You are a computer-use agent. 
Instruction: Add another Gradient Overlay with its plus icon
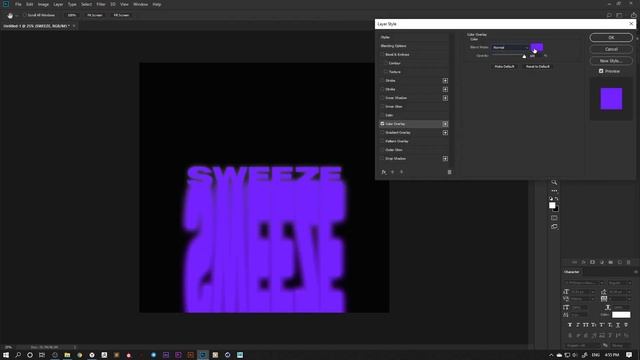tap(445, 133)
